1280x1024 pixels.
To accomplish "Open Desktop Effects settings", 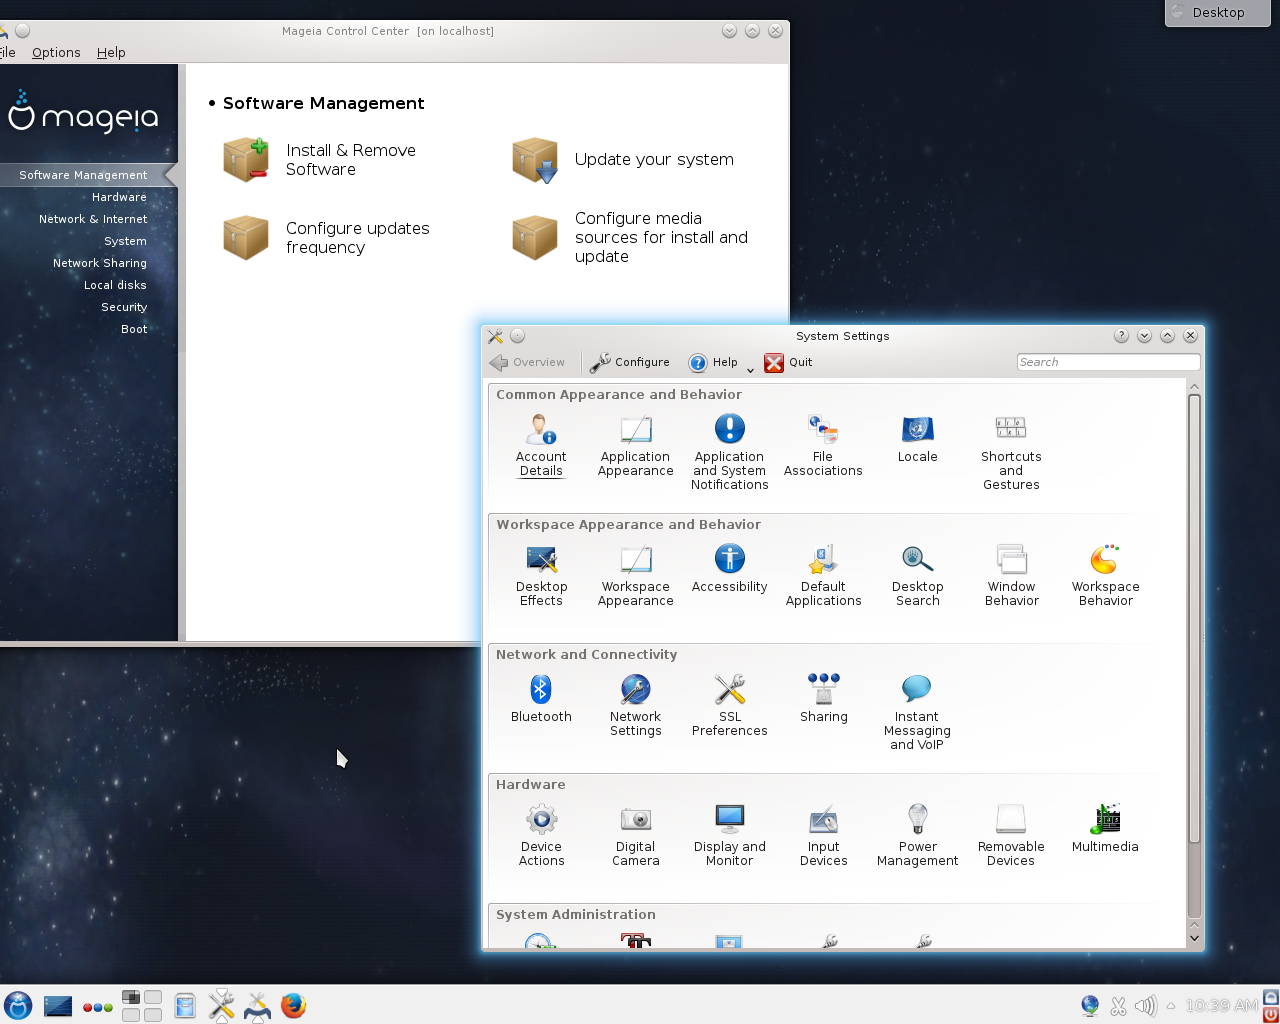I will [541, 576].
